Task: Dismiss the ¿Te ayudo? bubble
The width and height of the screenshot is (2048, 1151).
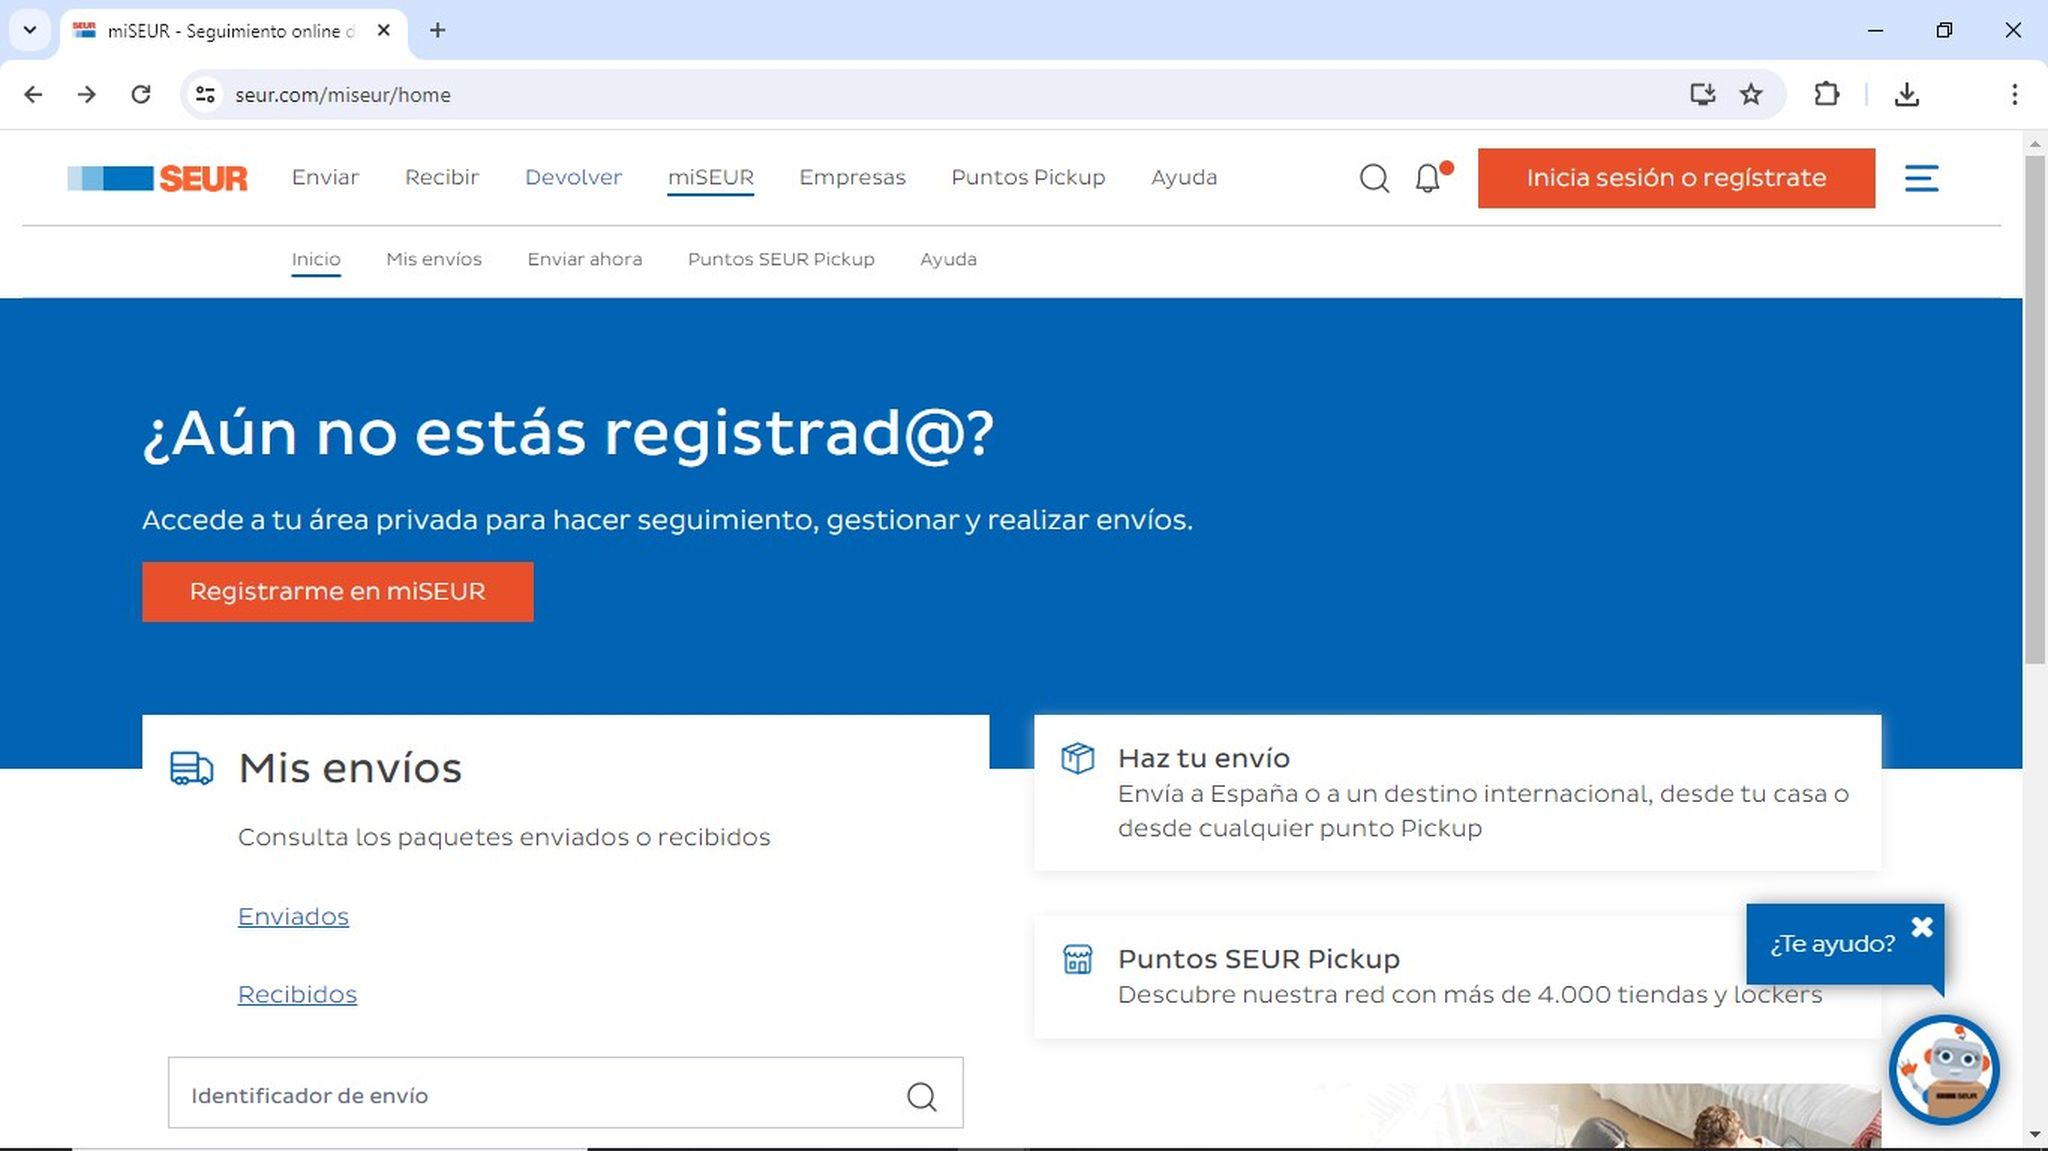Action: [x=1921, y=927]
